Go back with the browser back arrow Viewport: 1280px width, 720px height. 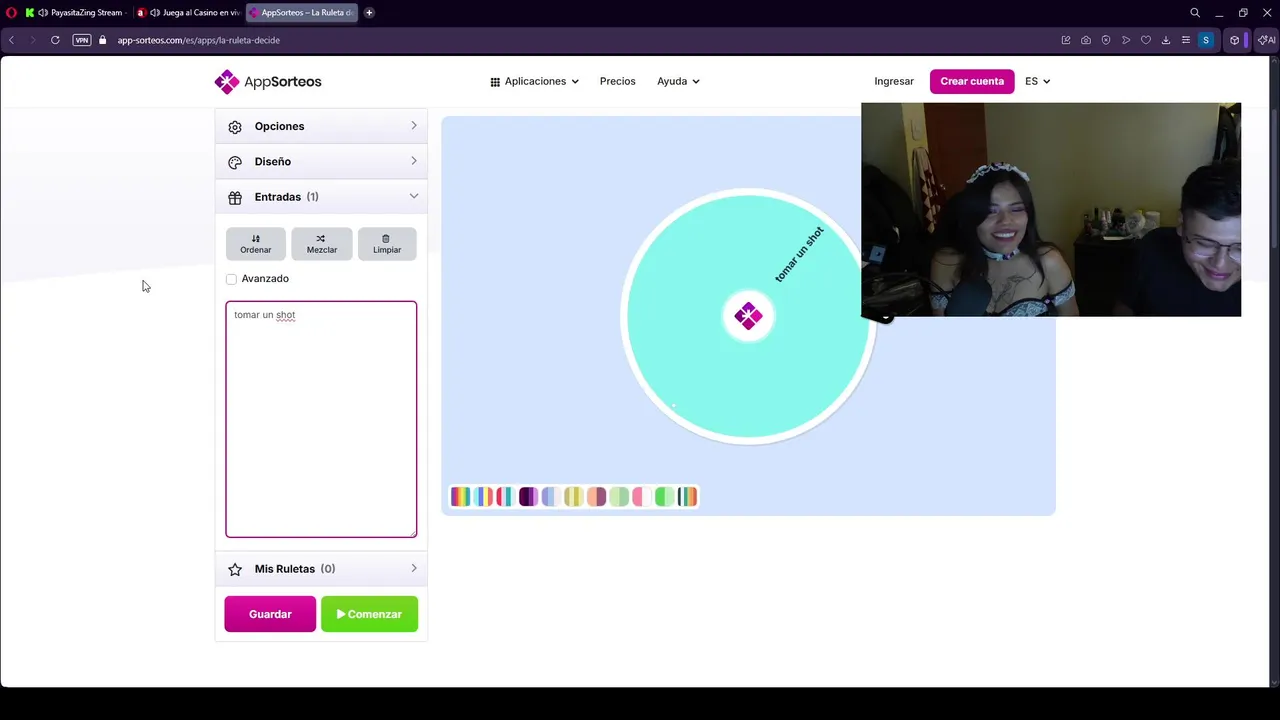[11, 40]
